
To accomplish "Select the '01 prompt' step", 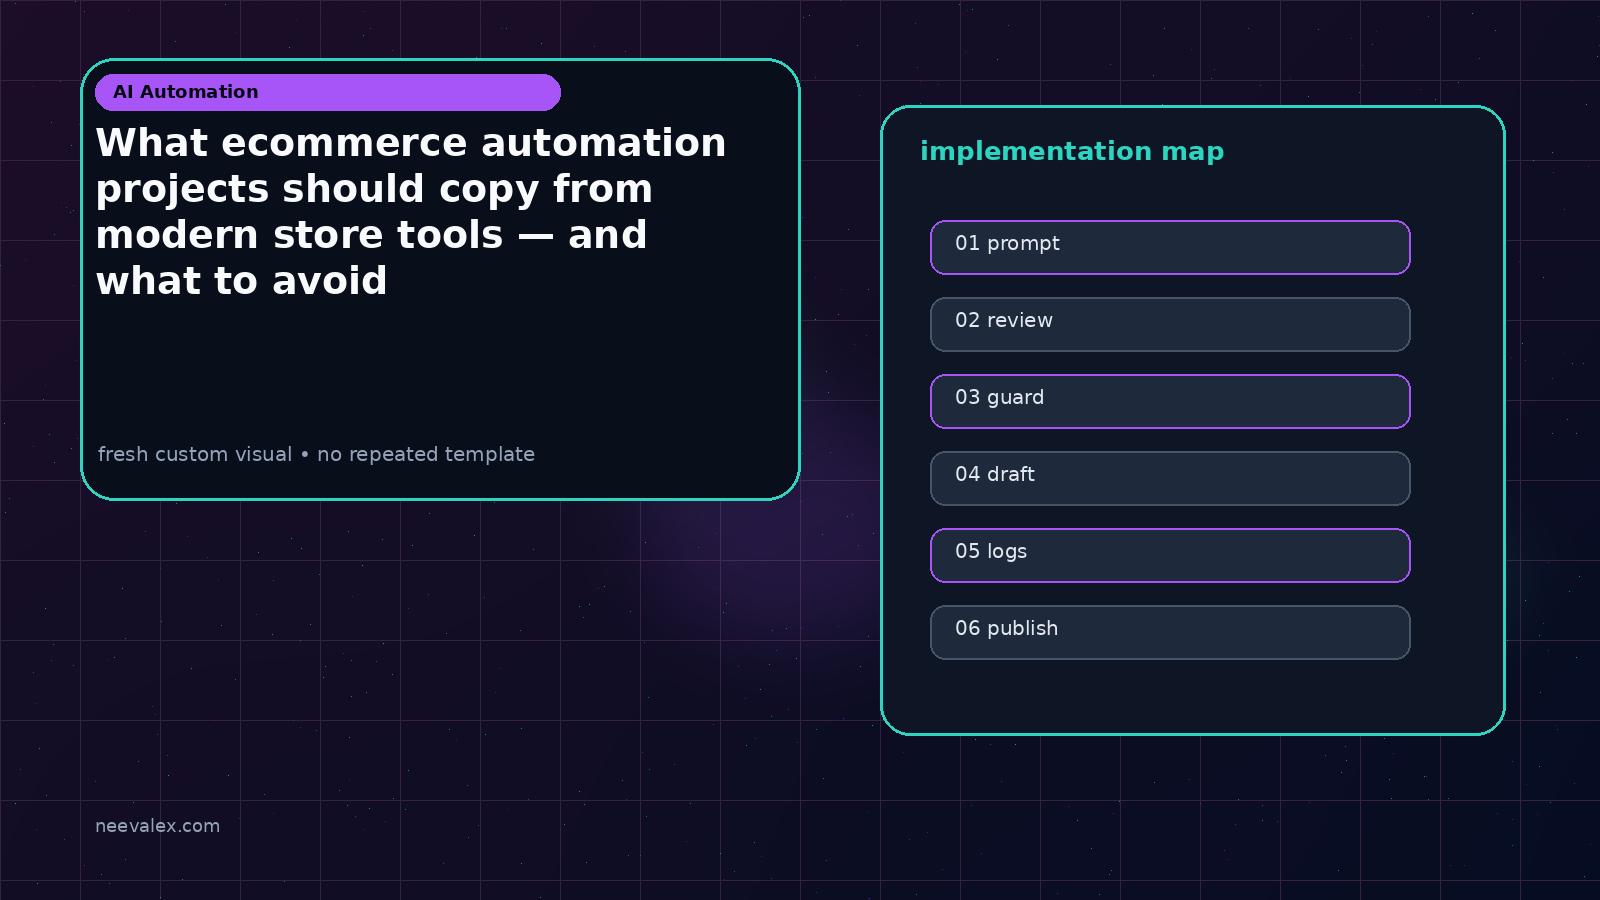I will [1170, 247].
